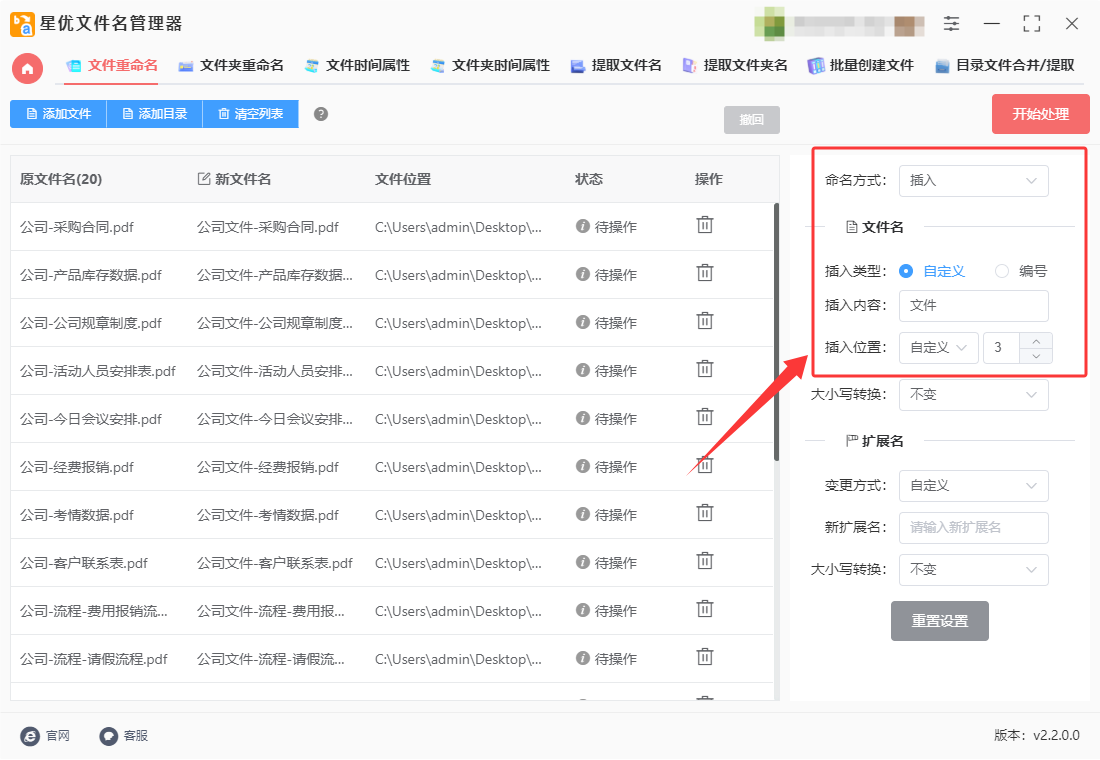1100x760 pixels.
Task: Delete the 公司-今日会议安排.pdf row
Action: click(x=704, y=417)
